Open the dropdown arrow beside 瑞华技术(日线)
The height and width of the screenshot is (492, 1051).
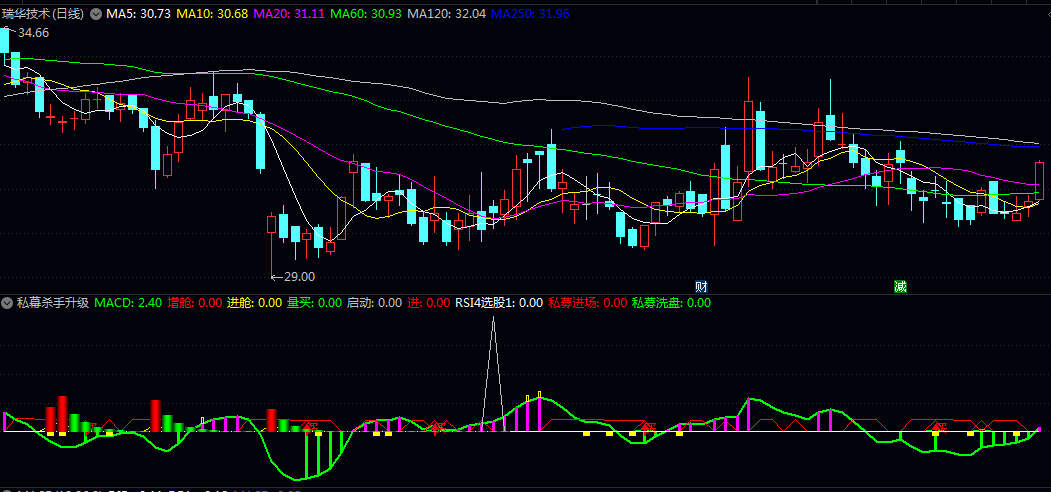pos(96,14)
